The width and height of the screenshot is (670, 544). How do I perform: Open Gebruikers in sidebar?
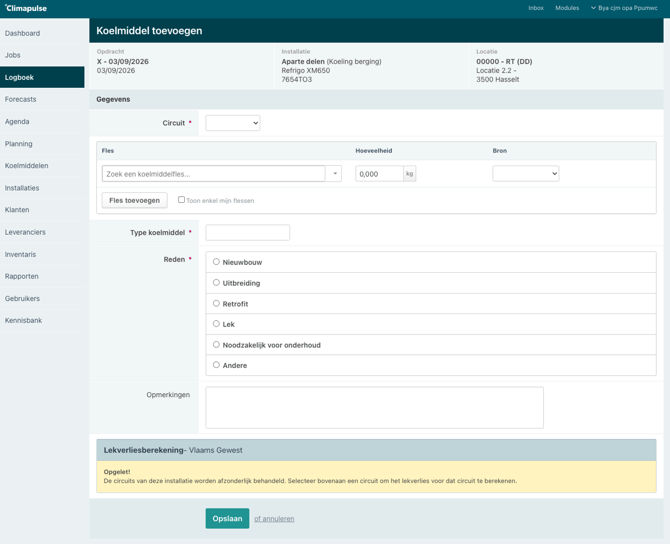point(42,298)
